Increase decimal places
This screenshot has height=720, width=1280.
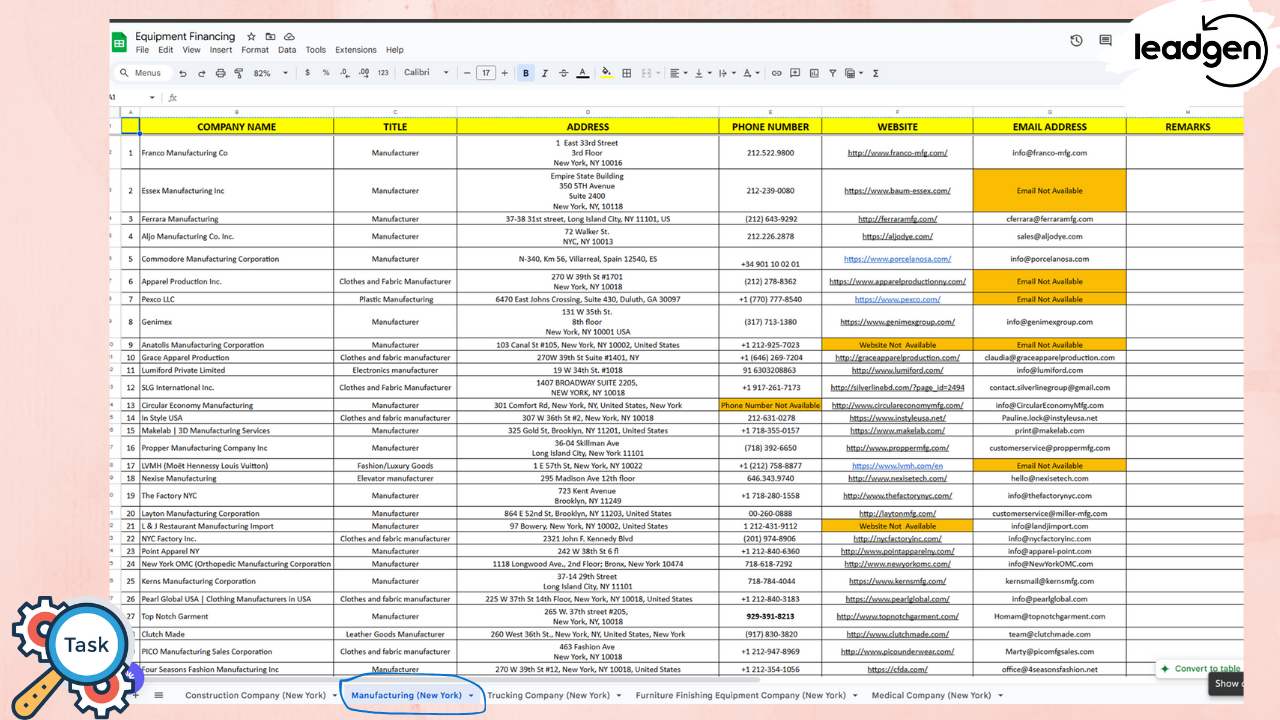[x=363, y=73]
